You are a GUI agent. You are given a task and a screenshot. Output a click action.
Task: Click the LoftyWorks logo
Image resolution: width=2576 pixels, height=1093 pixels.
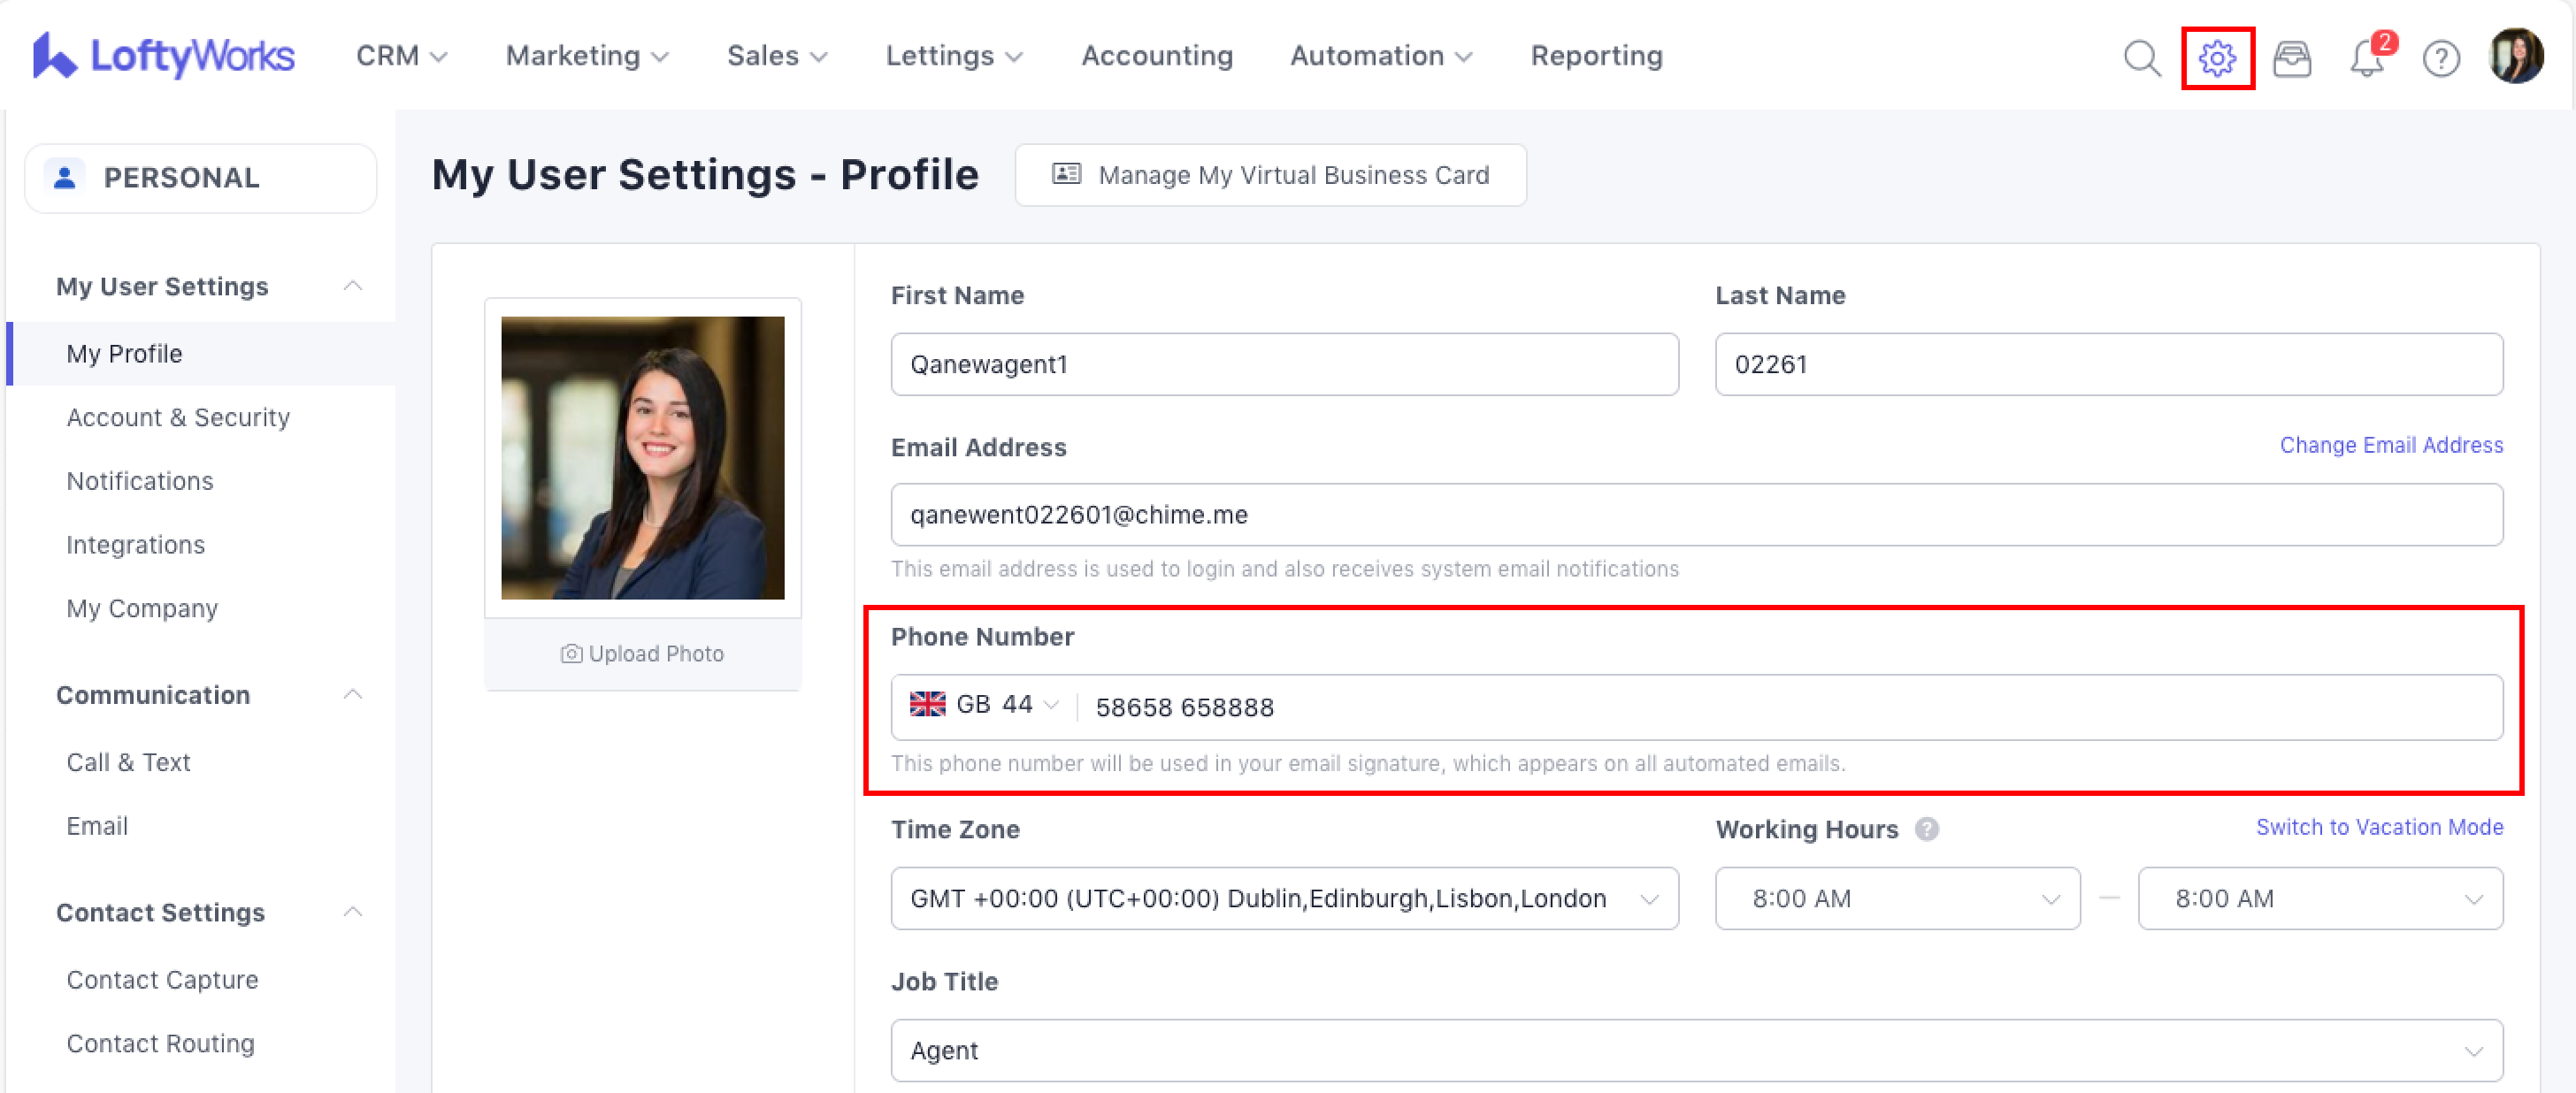(x=164, y=56)
